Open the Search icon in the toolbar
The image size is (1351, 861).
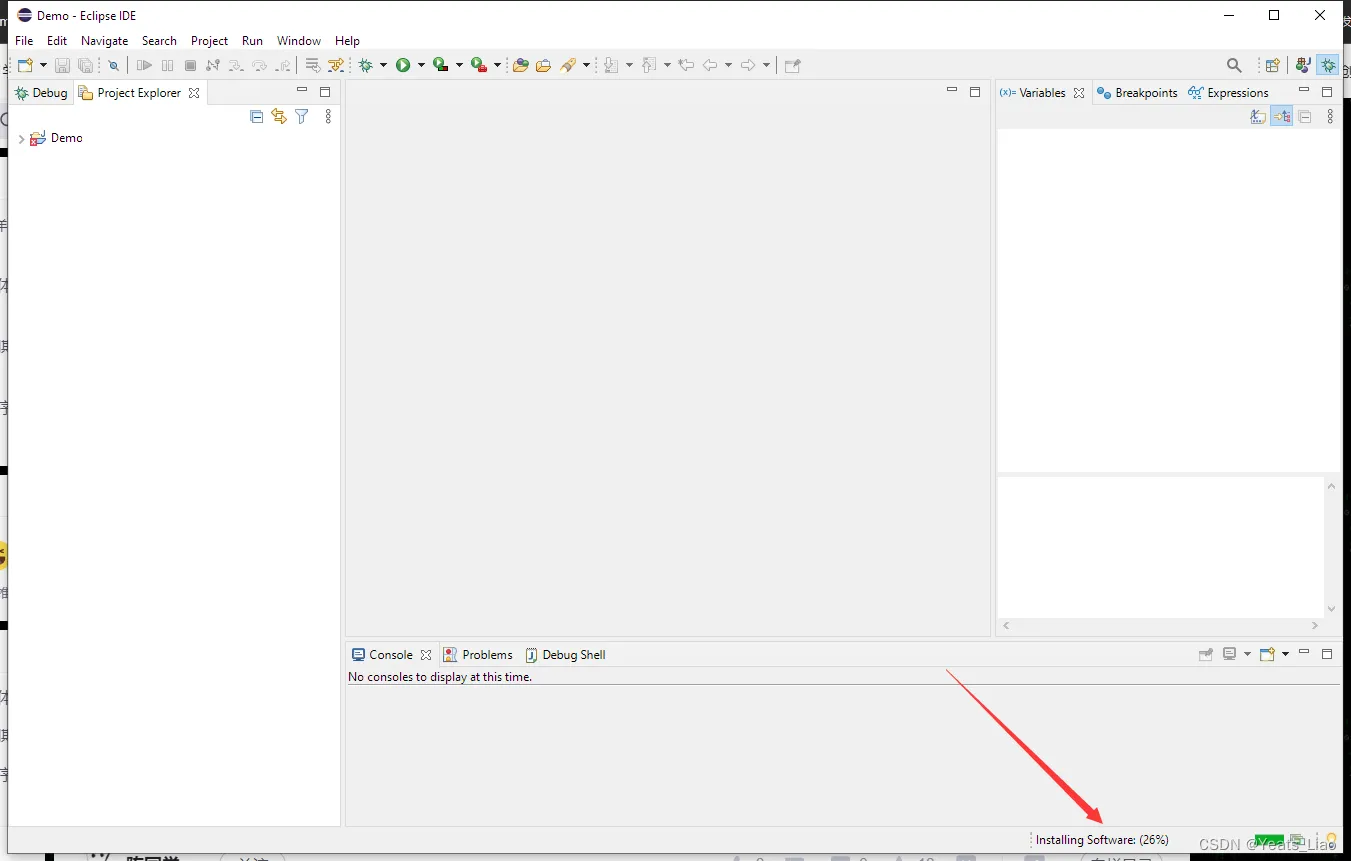pos(1234,64)
